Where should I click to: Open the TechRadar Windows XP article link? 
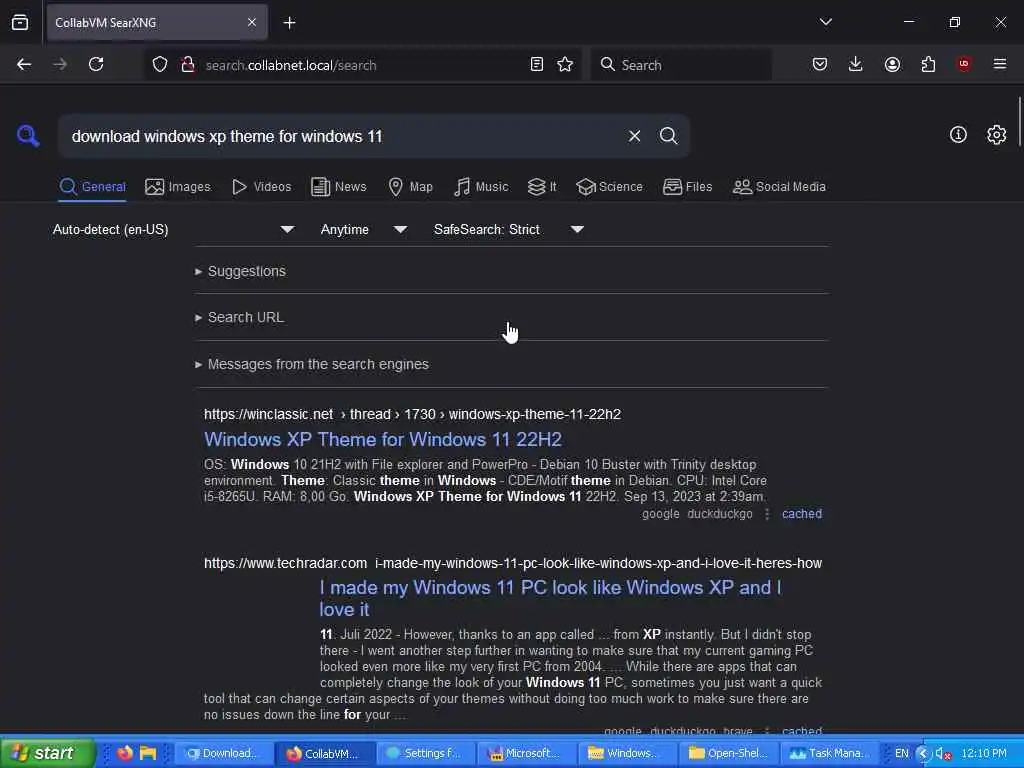pyautogui.click(x=550, y=598)
